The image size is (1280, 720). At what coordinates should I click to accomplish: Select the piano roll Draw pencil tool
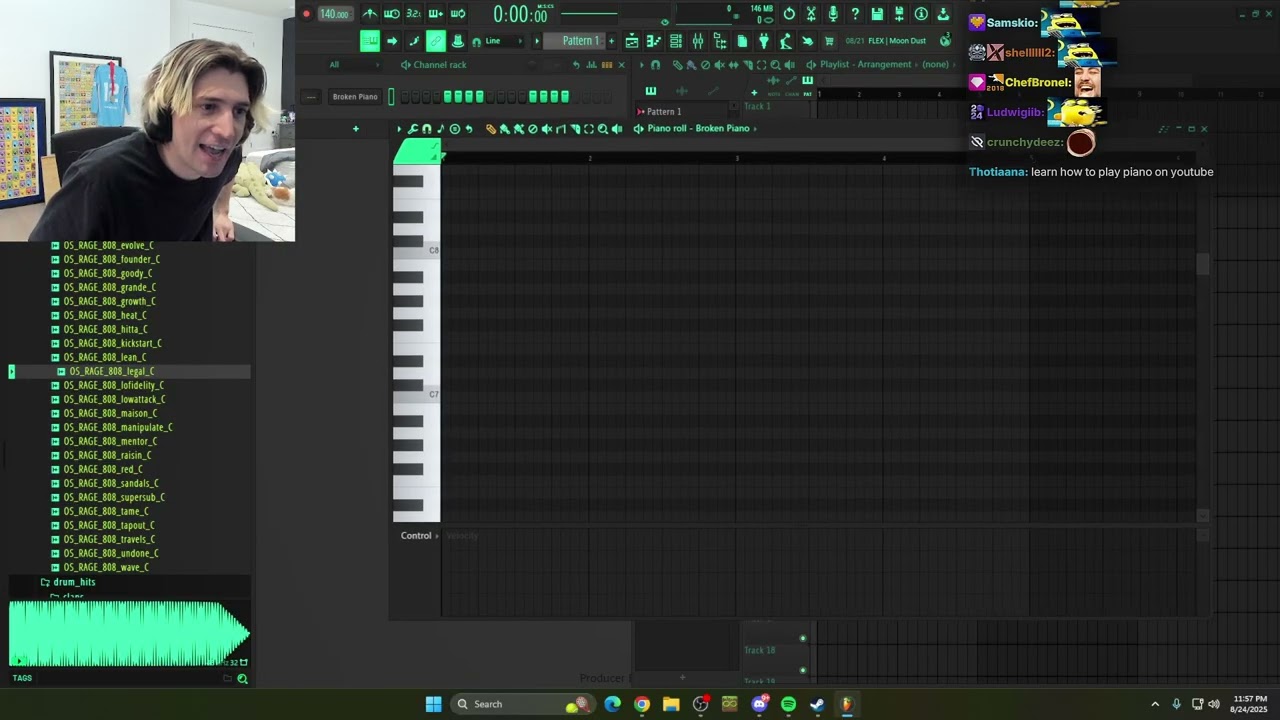tap(491, 129)
